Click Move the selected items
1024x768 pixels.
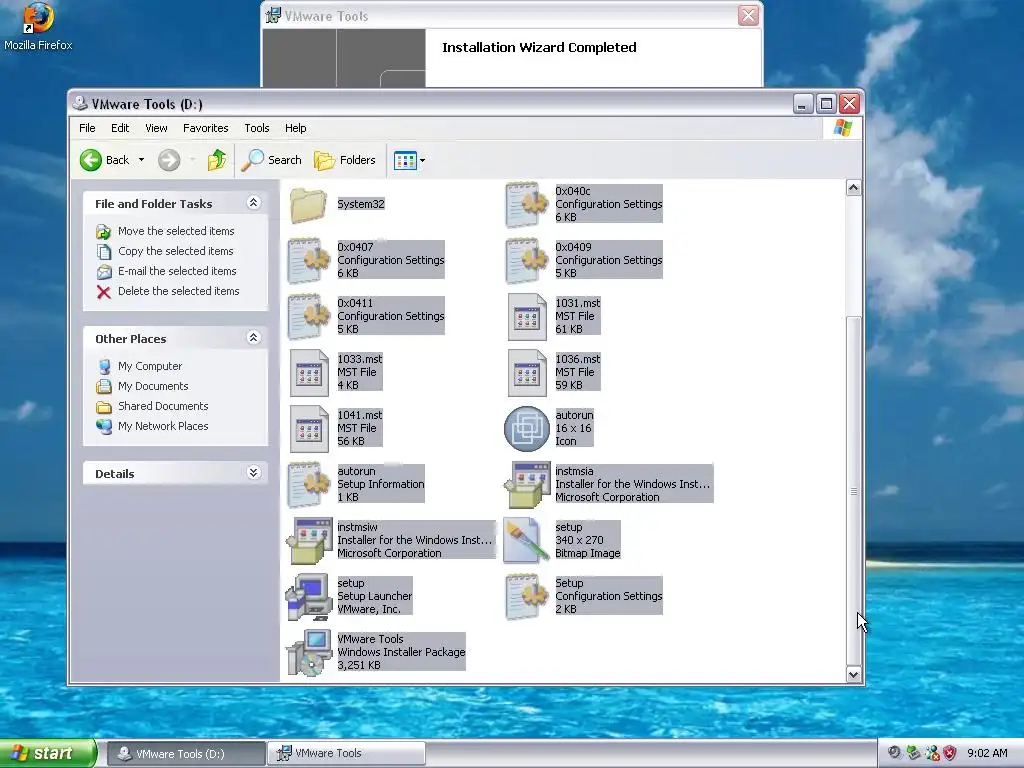(x=176, y=231)
